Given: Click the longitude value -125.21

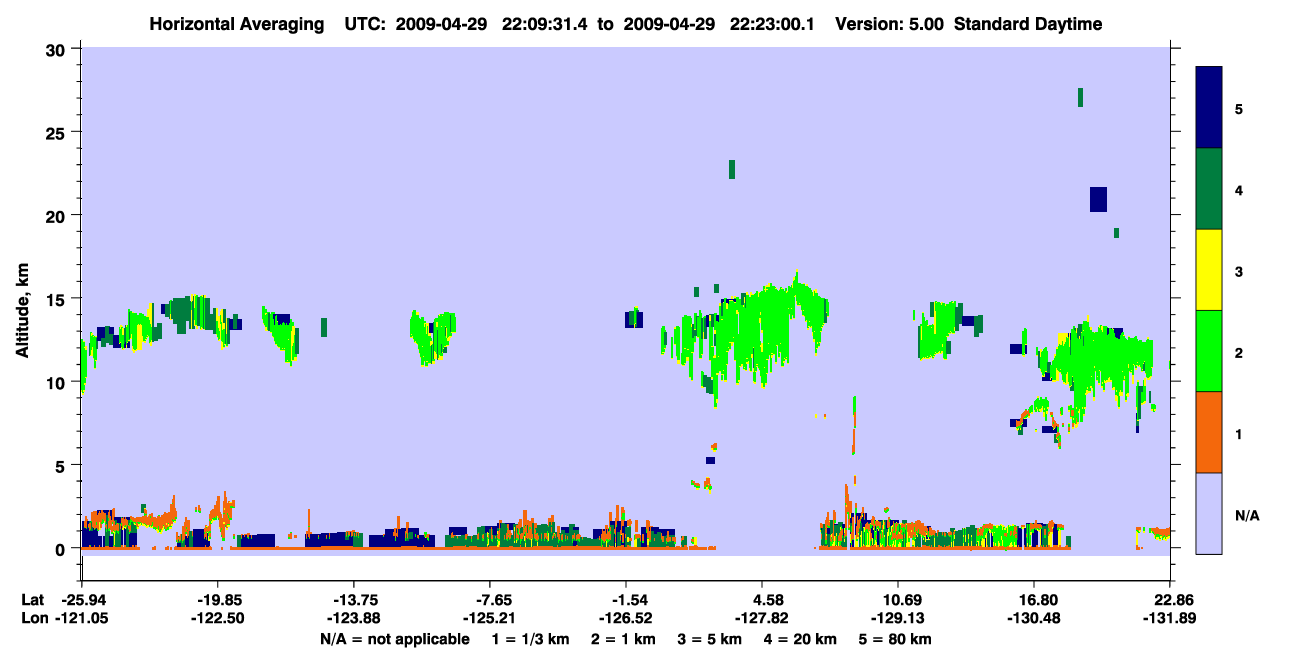Looking at the screenshot, I should (x=489, y=618).
